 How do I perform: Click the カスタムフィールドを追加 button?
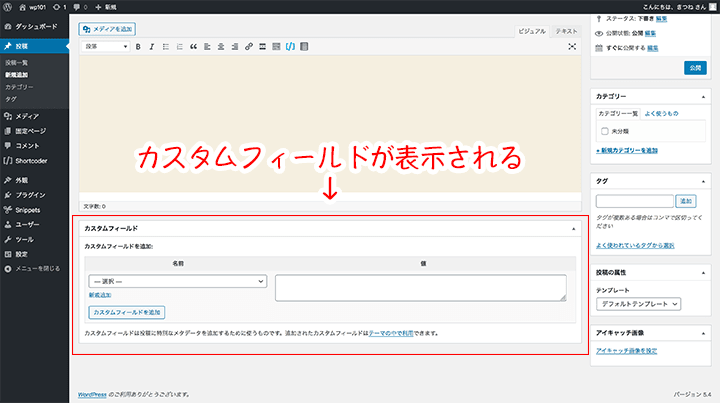tap(127, 313)
